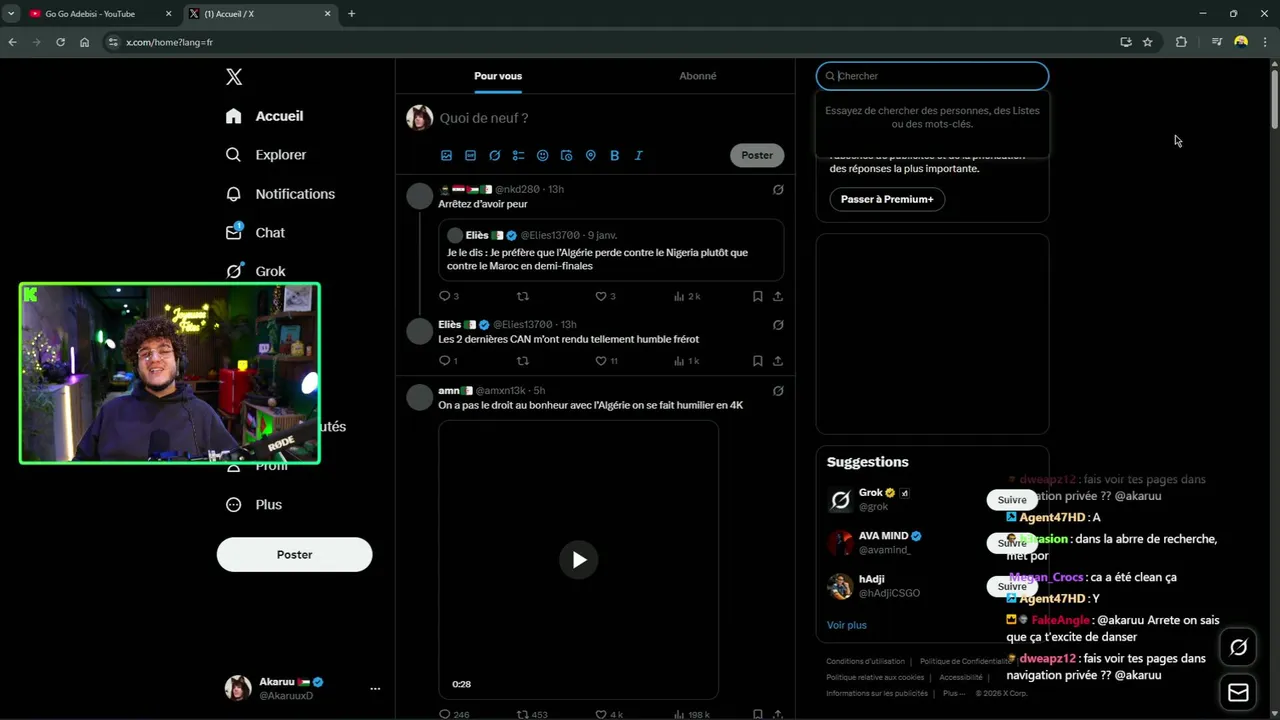This screenshot has height=720, width=1280.
Task: Open Chrome three-dot menu
Action: (1266, 42)
